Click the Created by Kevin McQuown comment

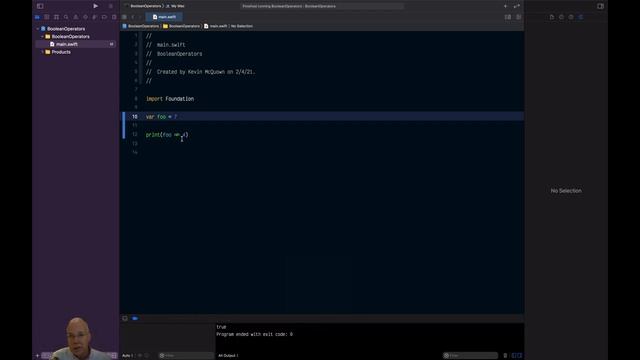point(200,72)
